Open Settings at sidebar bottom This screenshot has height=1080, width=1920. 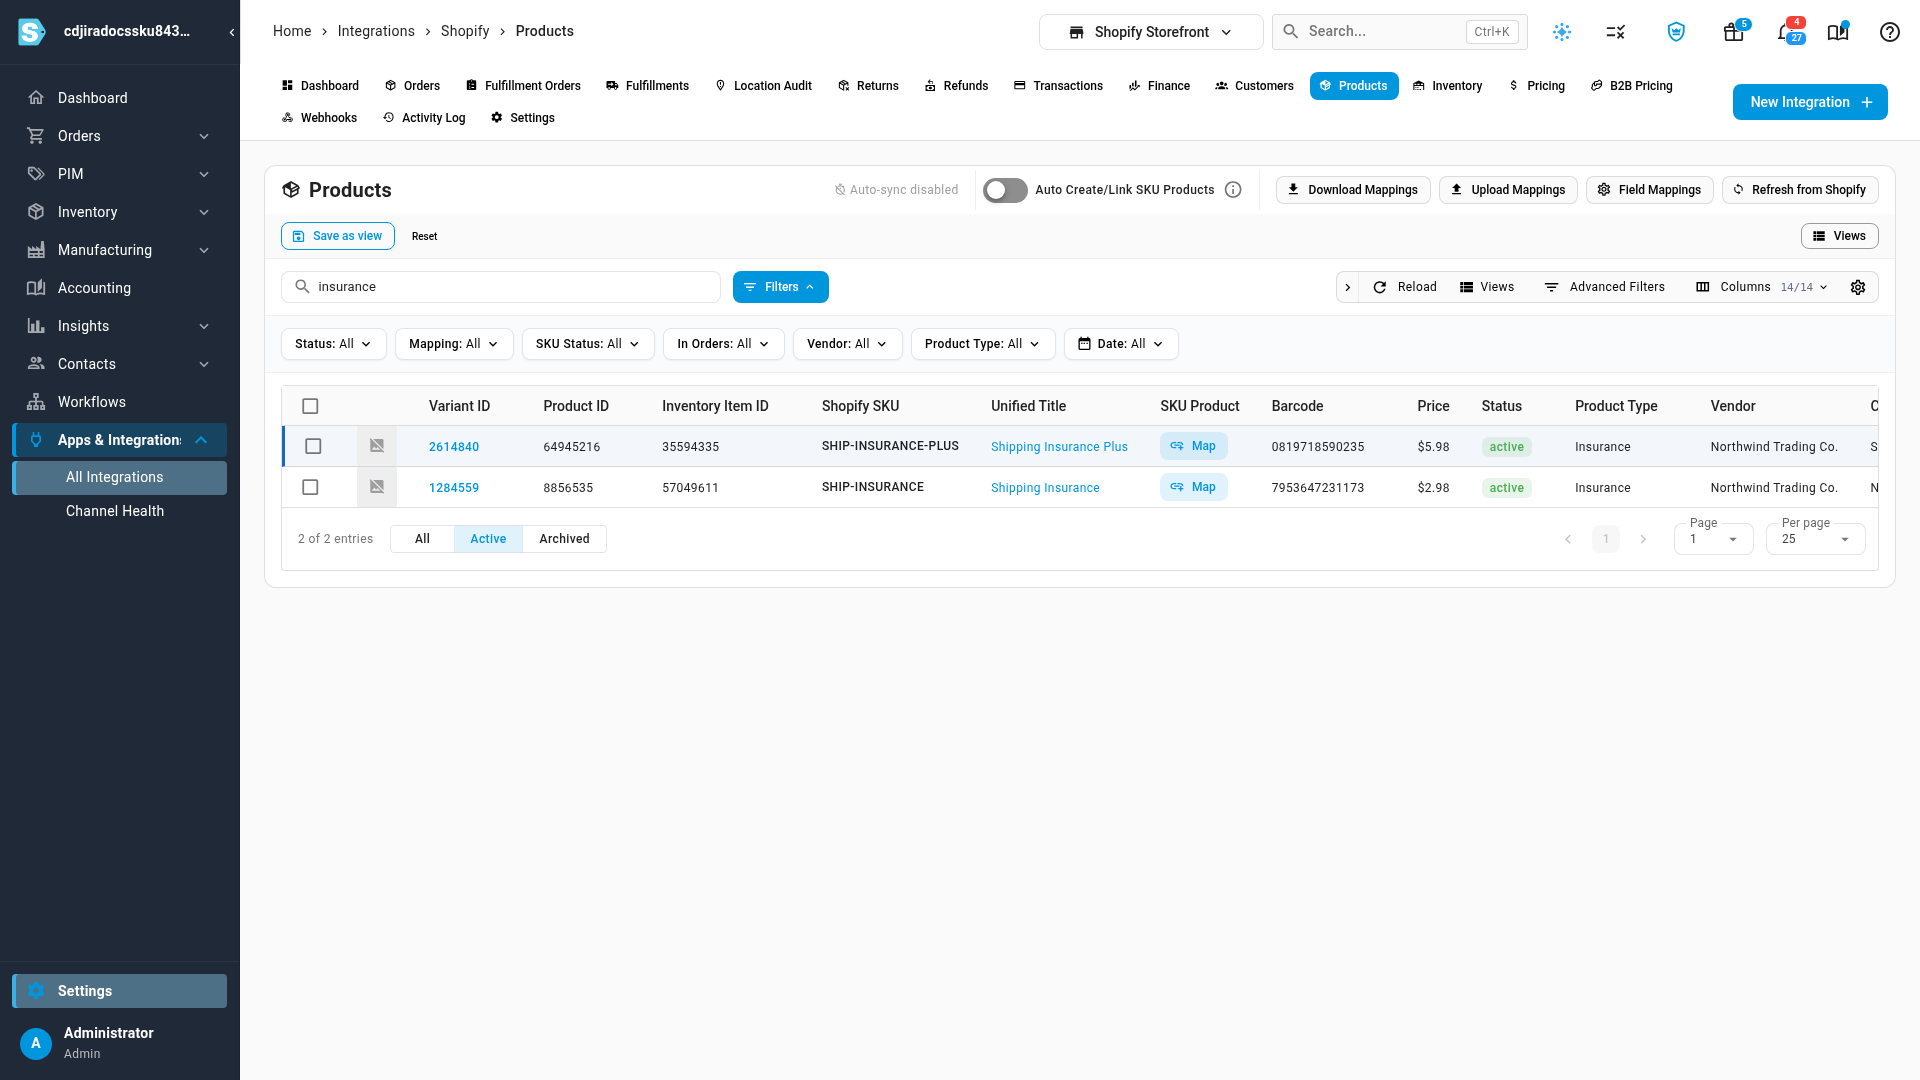click(x=119, y=991)
